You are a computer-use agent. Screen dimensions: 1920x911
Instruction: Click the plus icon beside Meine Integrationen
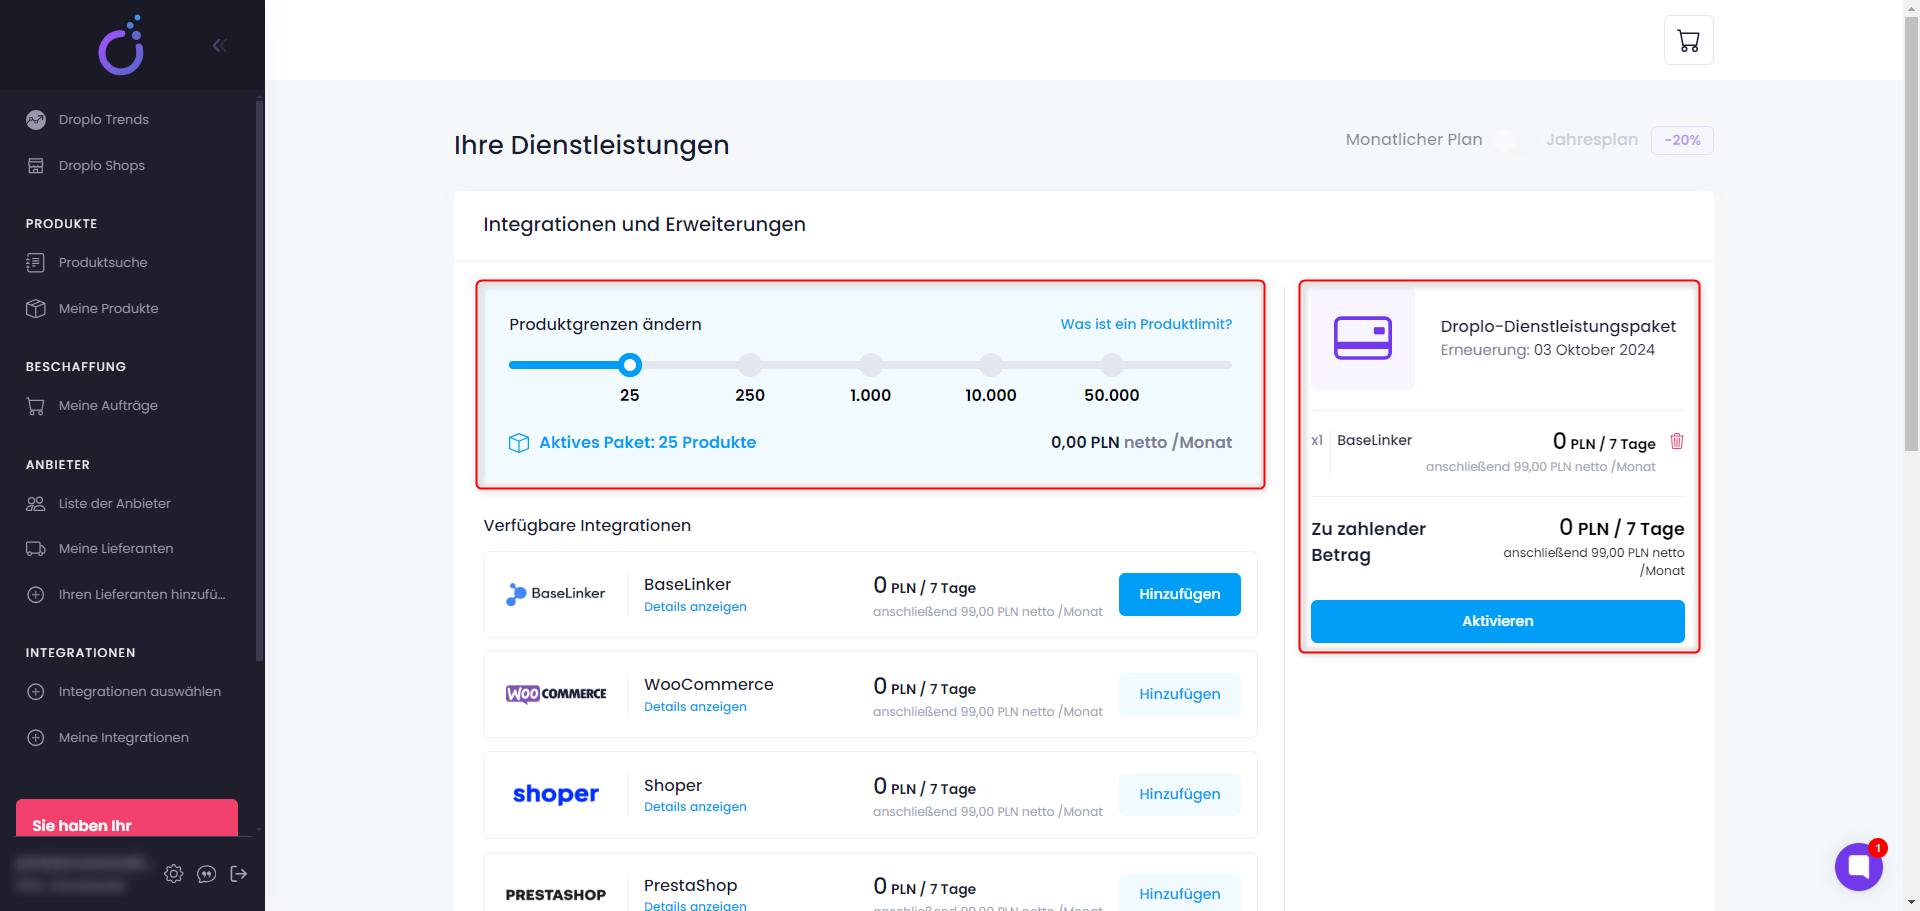pyautogui.click(x=36, y=737)
